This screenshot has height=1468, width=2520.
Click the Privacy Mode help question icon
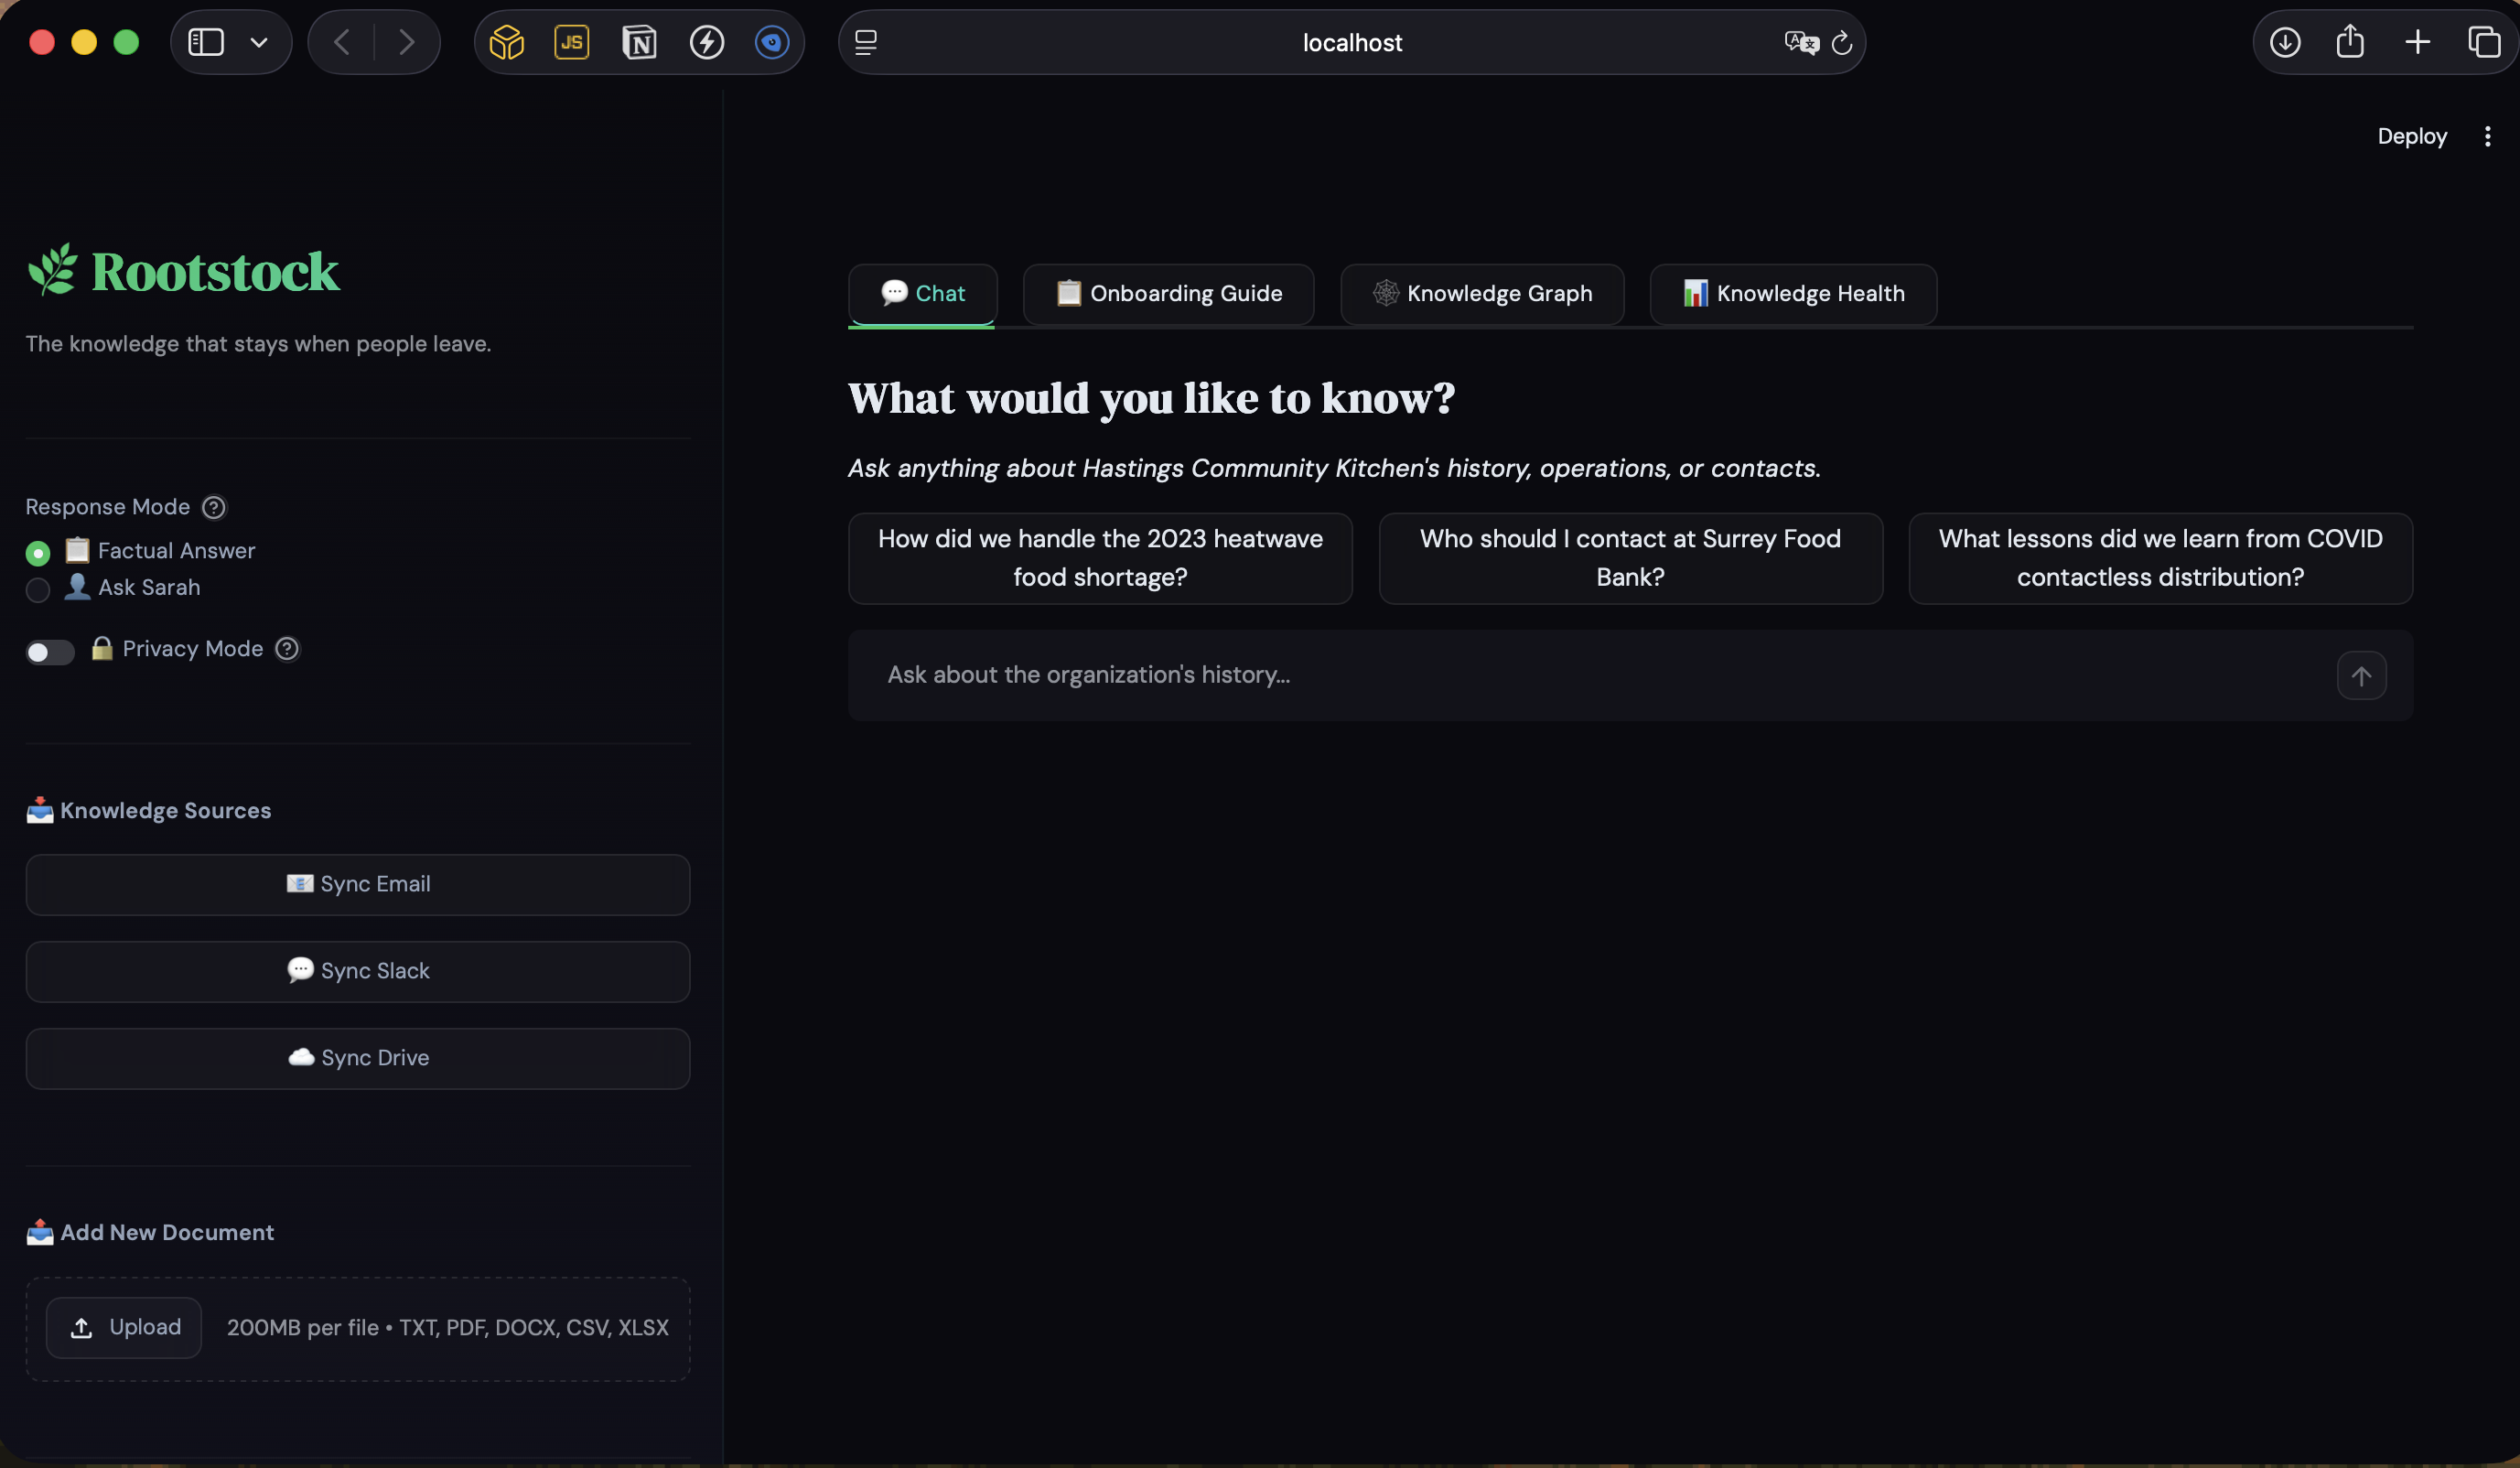tap(287, 649)
